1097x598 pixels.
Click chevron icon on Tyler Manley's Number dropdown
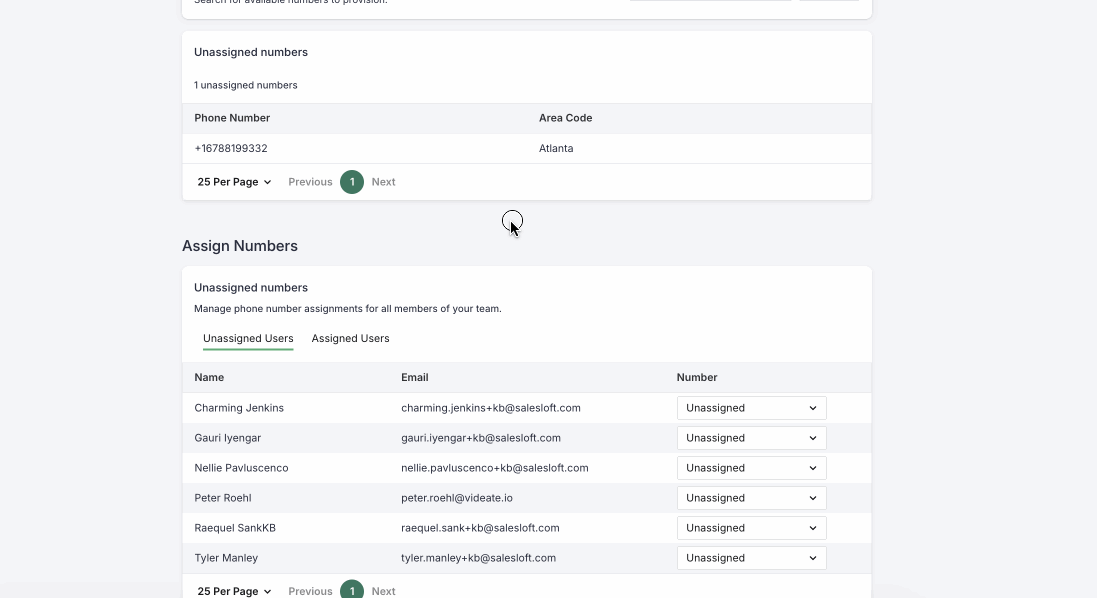point(812,558)
